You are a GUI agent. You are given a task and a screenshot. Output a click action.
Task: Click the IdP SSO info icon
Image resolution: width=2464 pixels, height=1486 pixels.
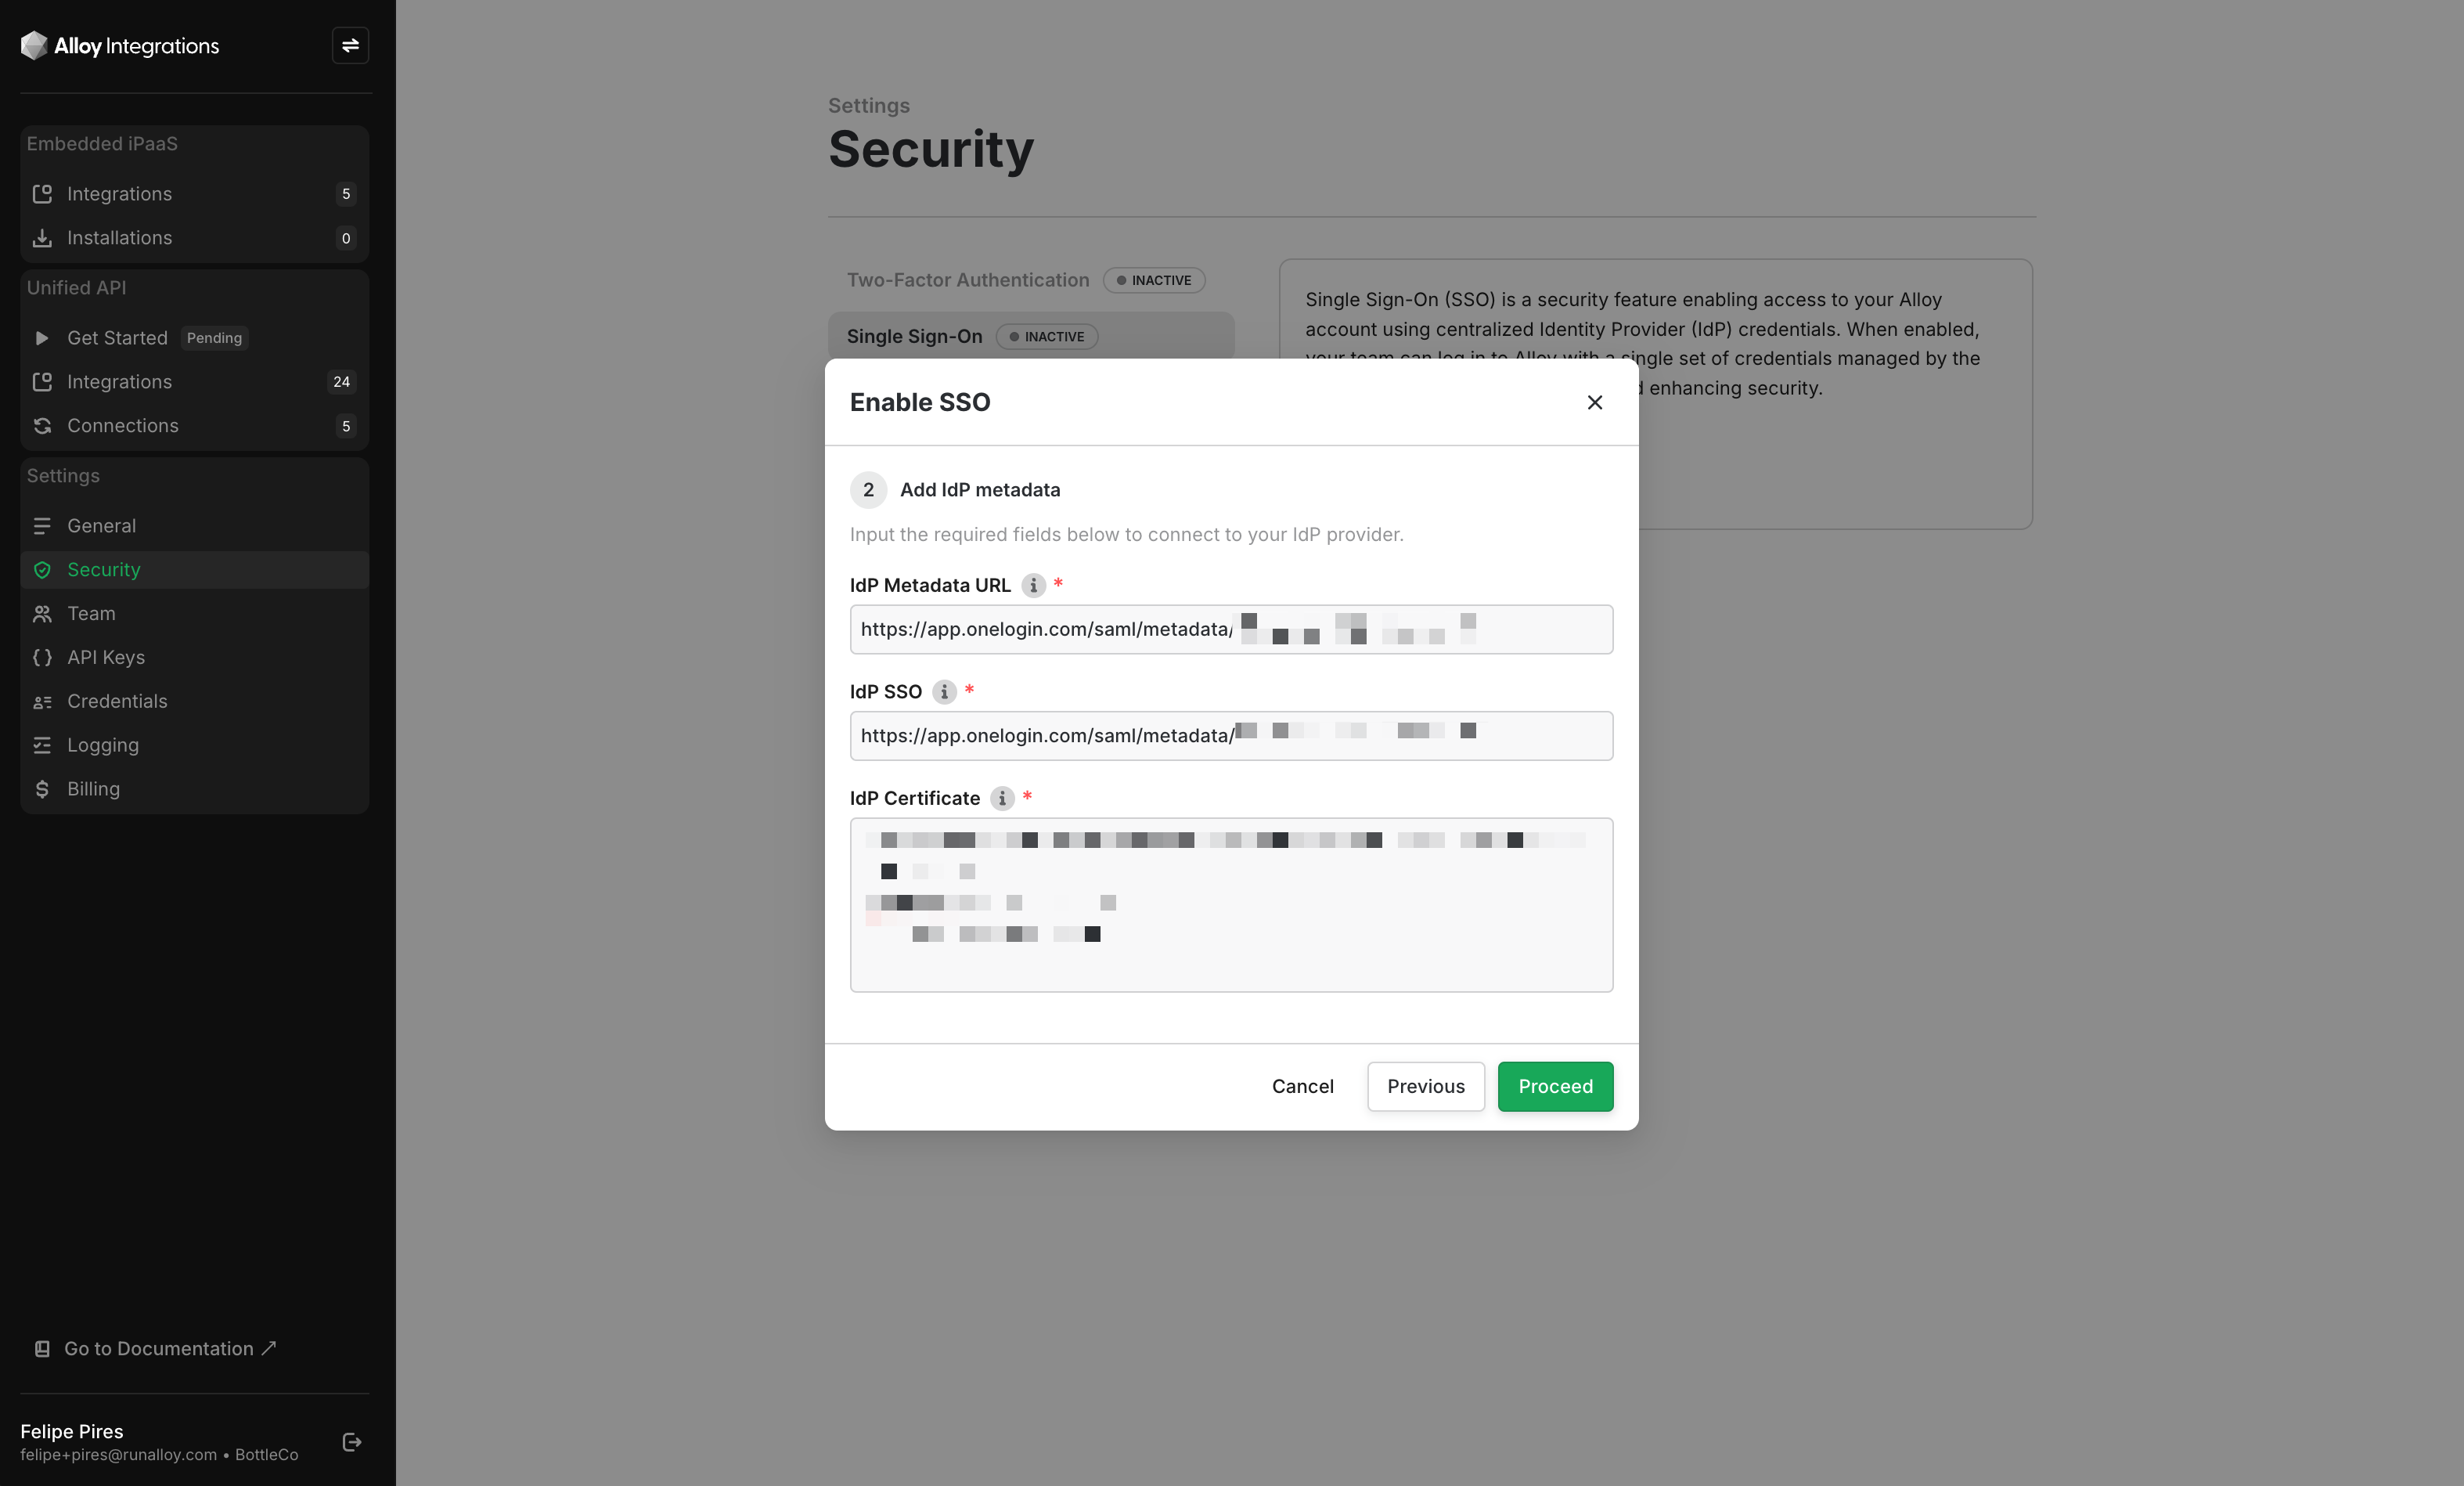tap(944, 692)
